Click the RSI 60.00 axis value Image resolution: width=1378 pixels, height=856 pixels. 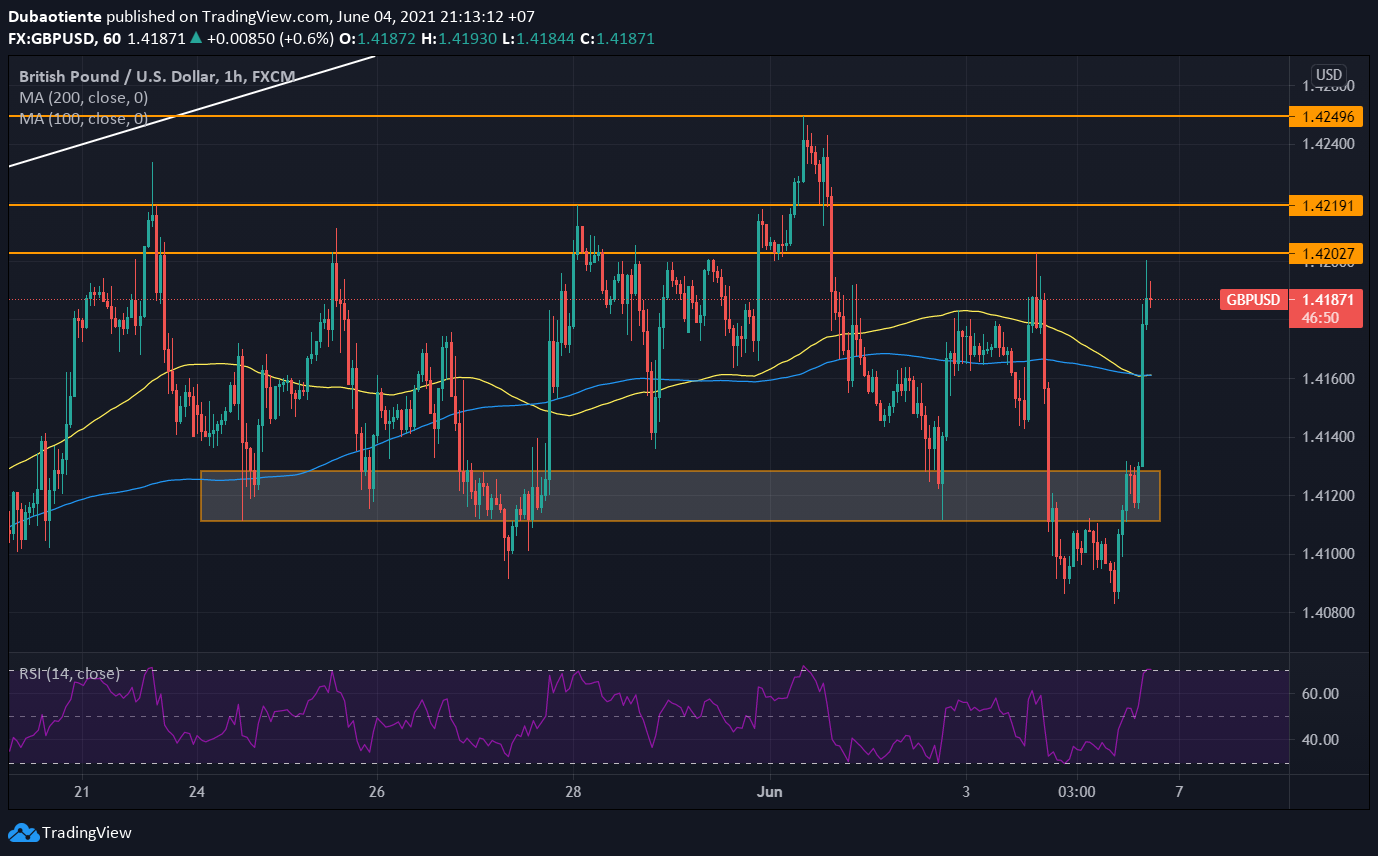click(x=1320, y=693)
